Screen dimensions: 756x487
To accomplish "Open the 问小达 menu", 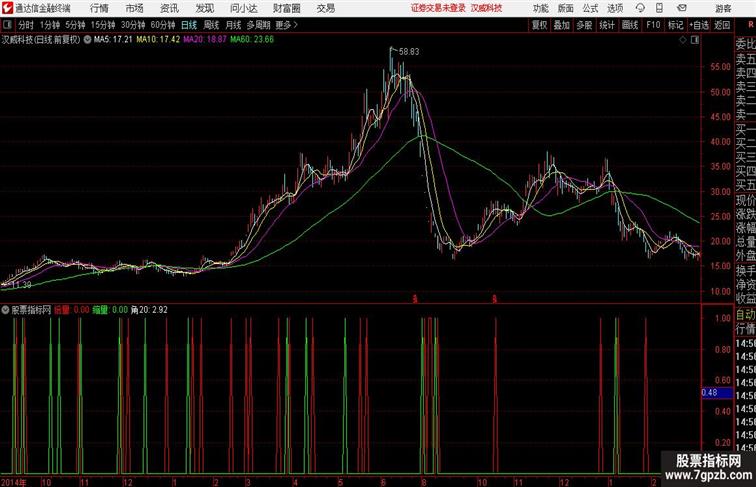I will (x=243, y=8).
